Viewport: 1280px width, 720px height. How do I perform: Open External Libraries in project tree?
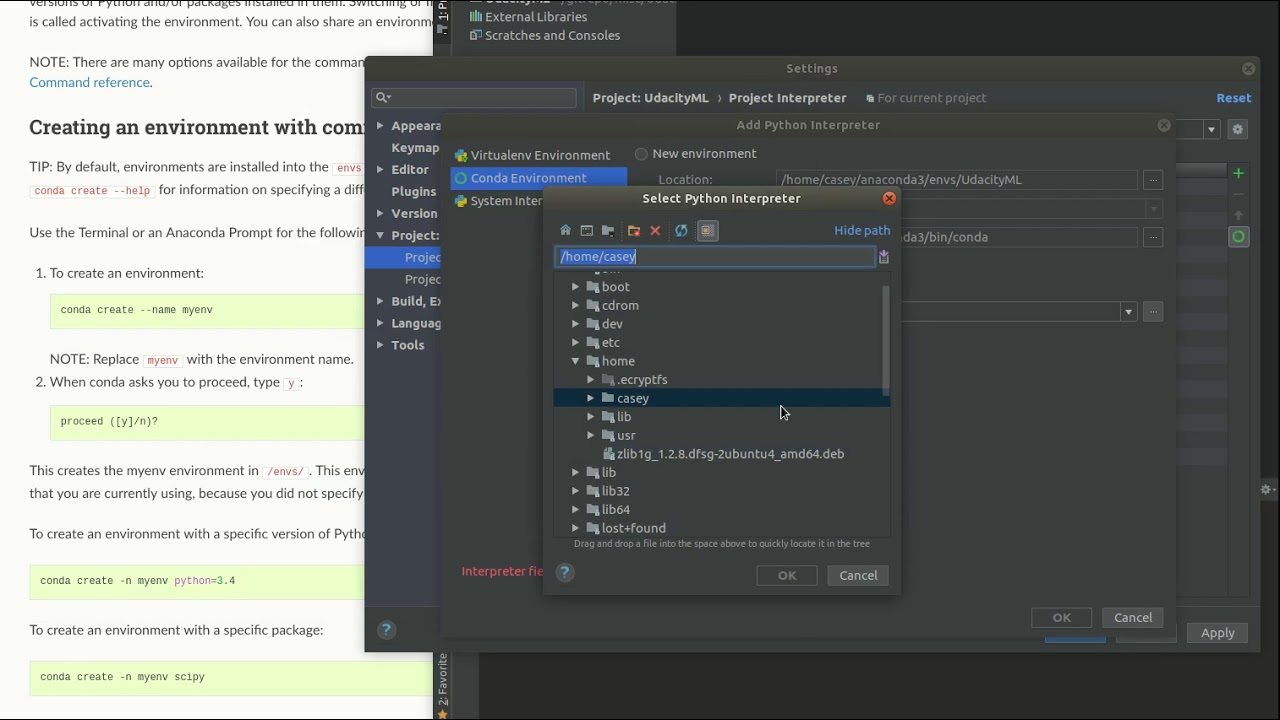528,17
